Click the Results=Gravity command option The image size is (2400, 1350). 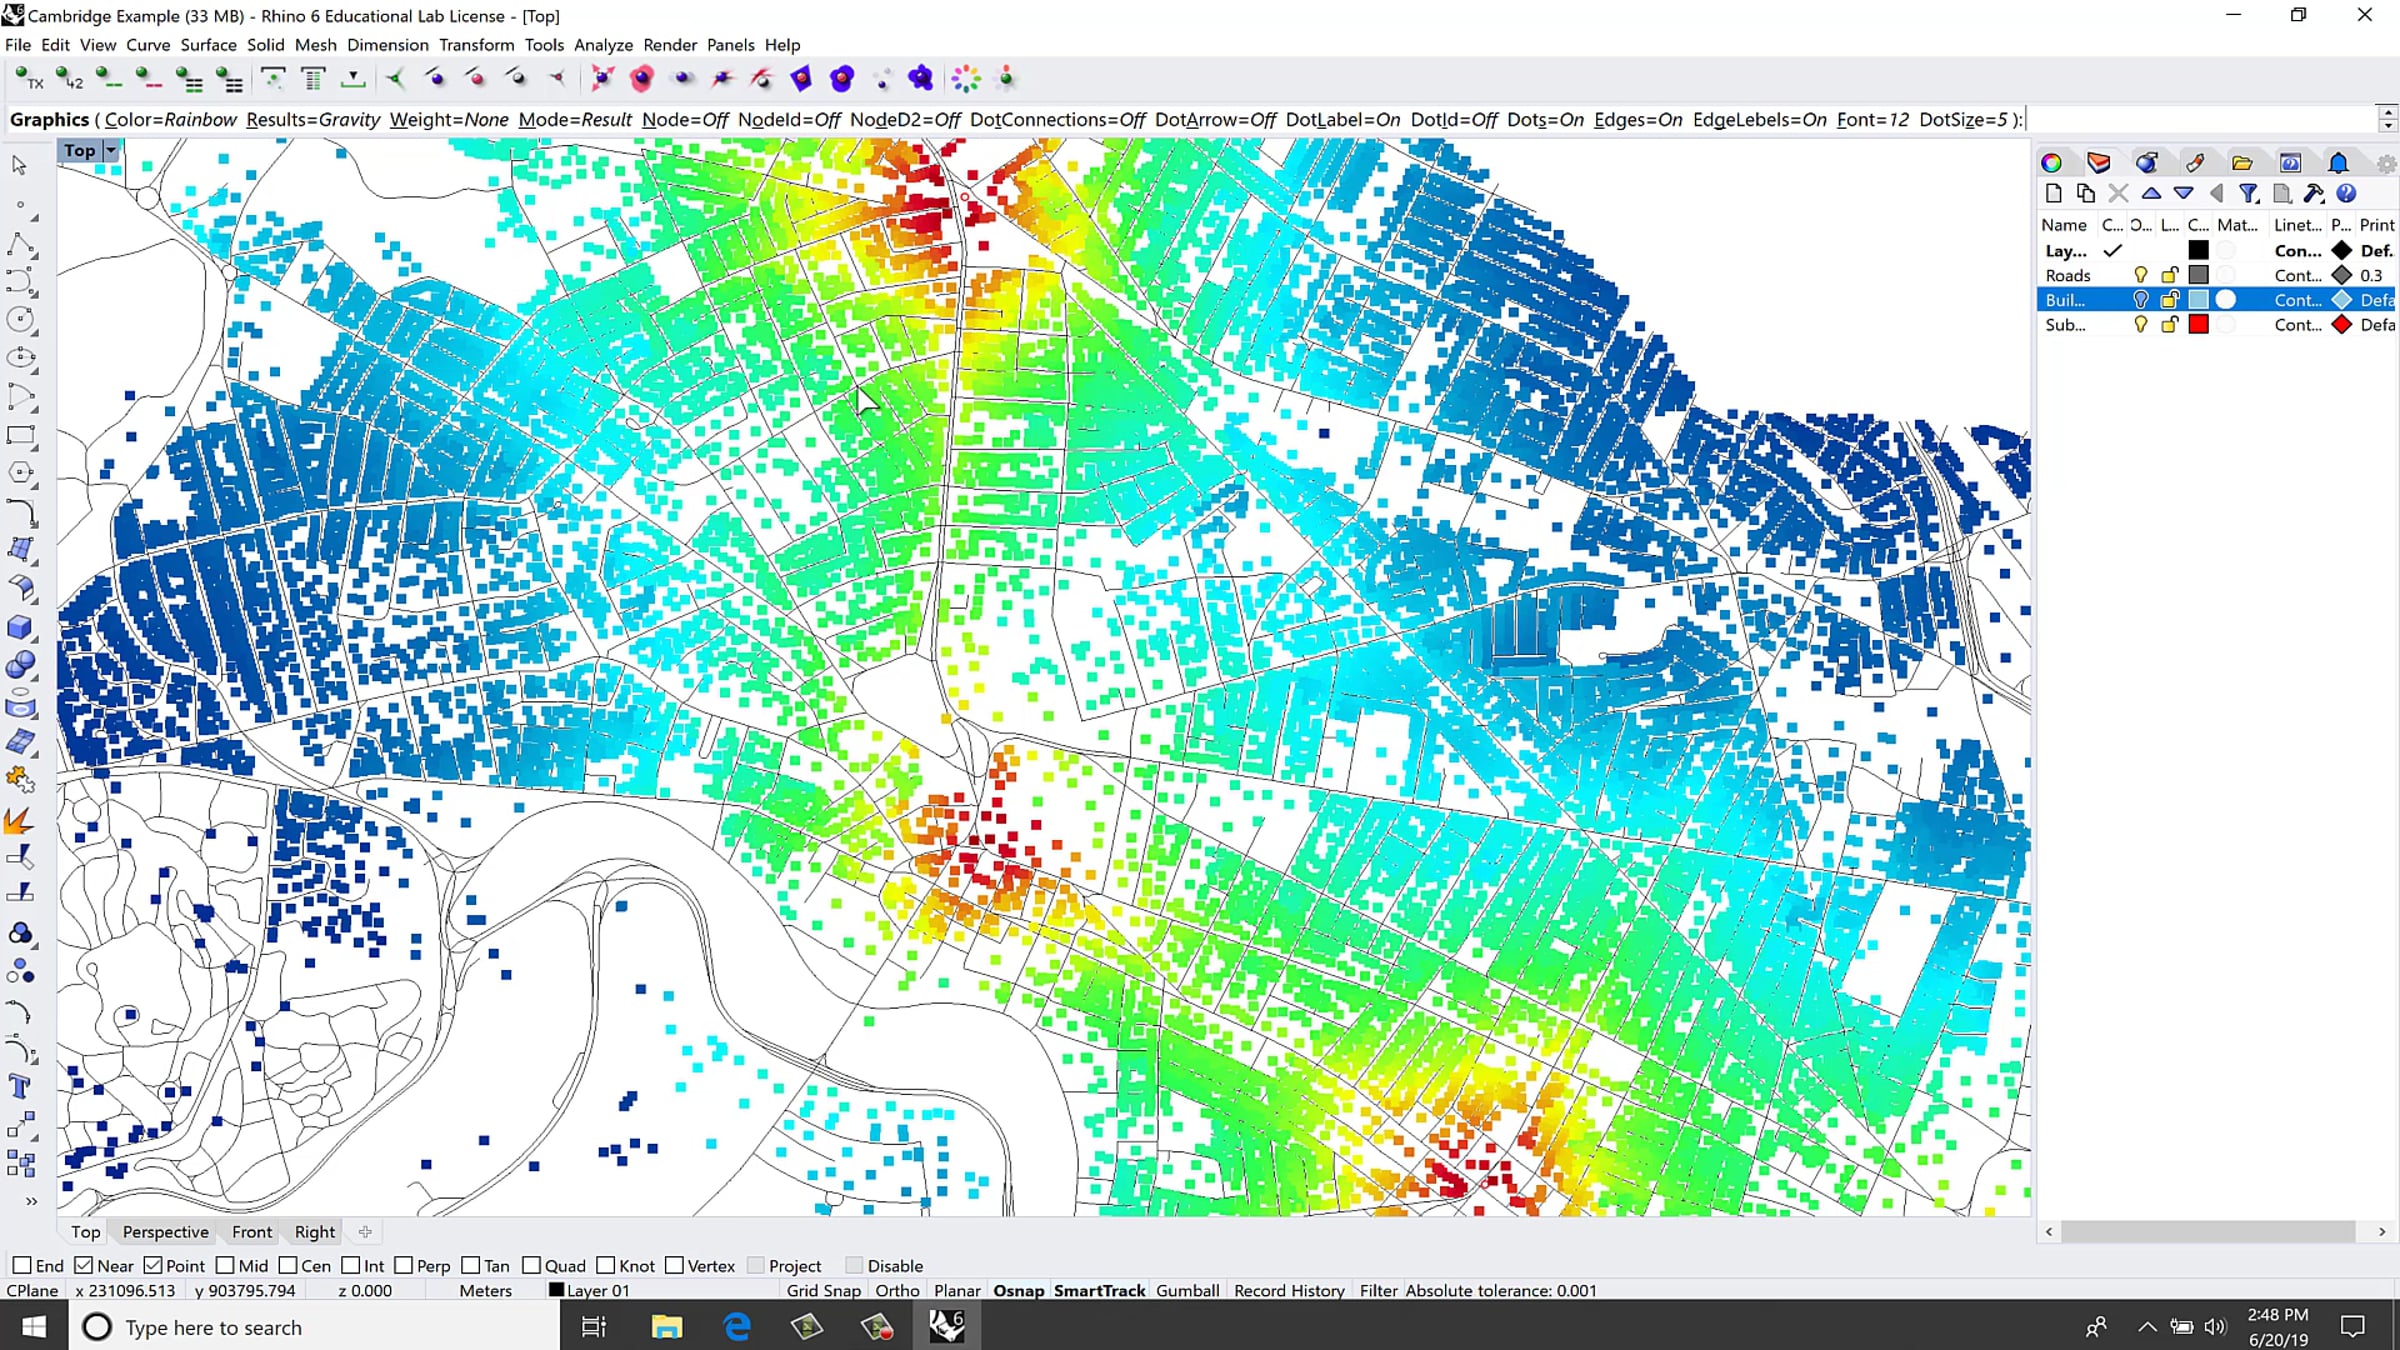pyautogui.click(x=313, y=120)
